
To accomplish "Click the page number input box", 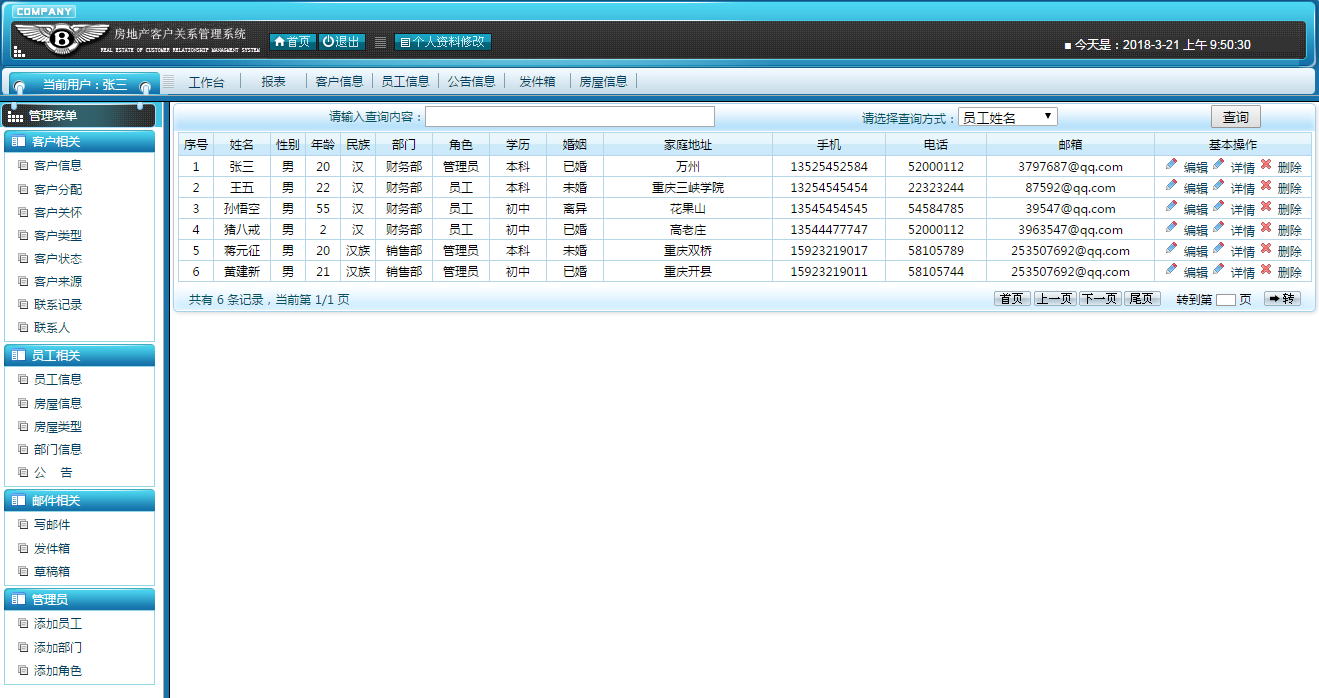I will tap(1225, 300).
